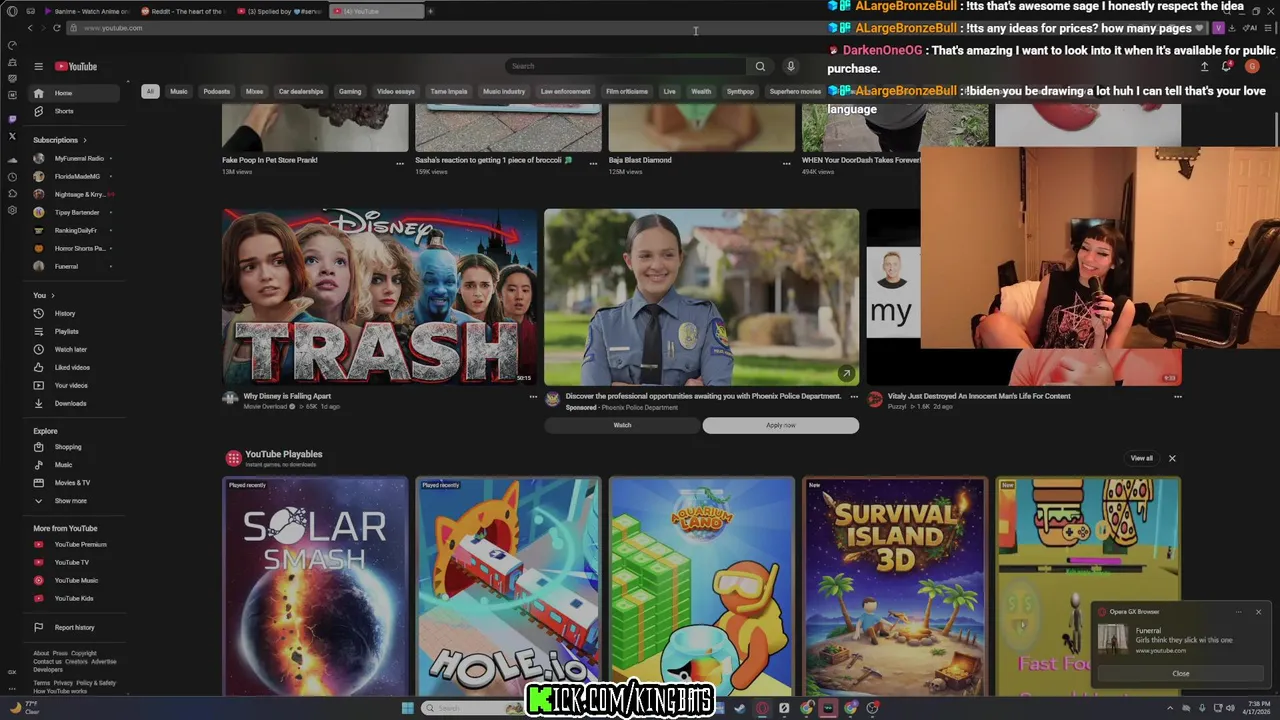Select the Car dealerships filter chip

(301, 91)
